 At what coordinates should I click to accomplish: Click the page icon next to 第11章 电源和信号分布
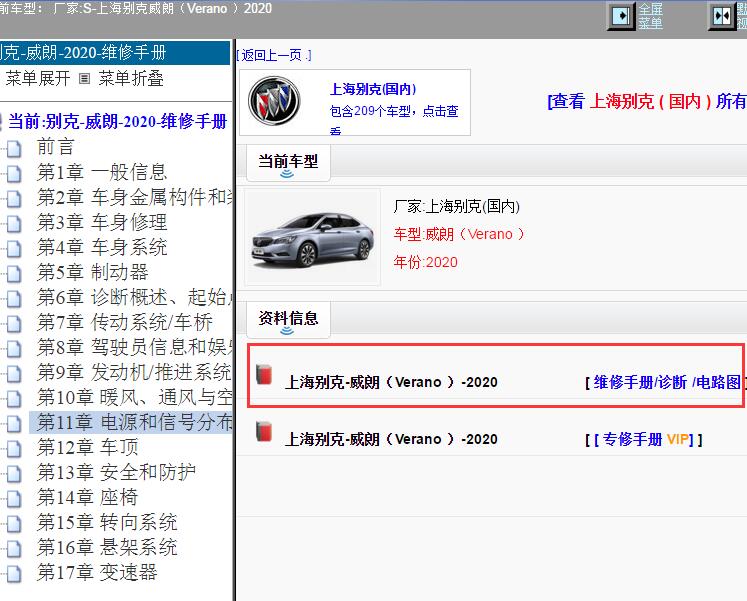14,423
